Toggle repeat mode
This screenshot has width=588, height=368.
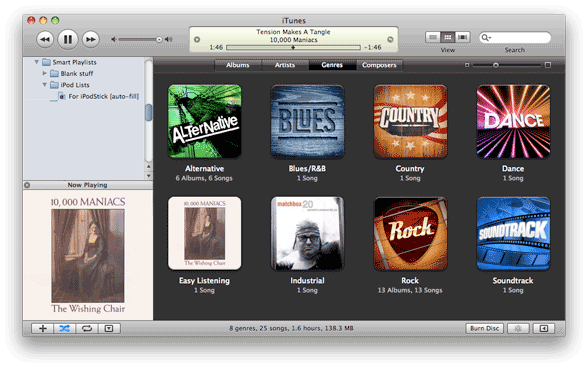click(x=87, y=329)
